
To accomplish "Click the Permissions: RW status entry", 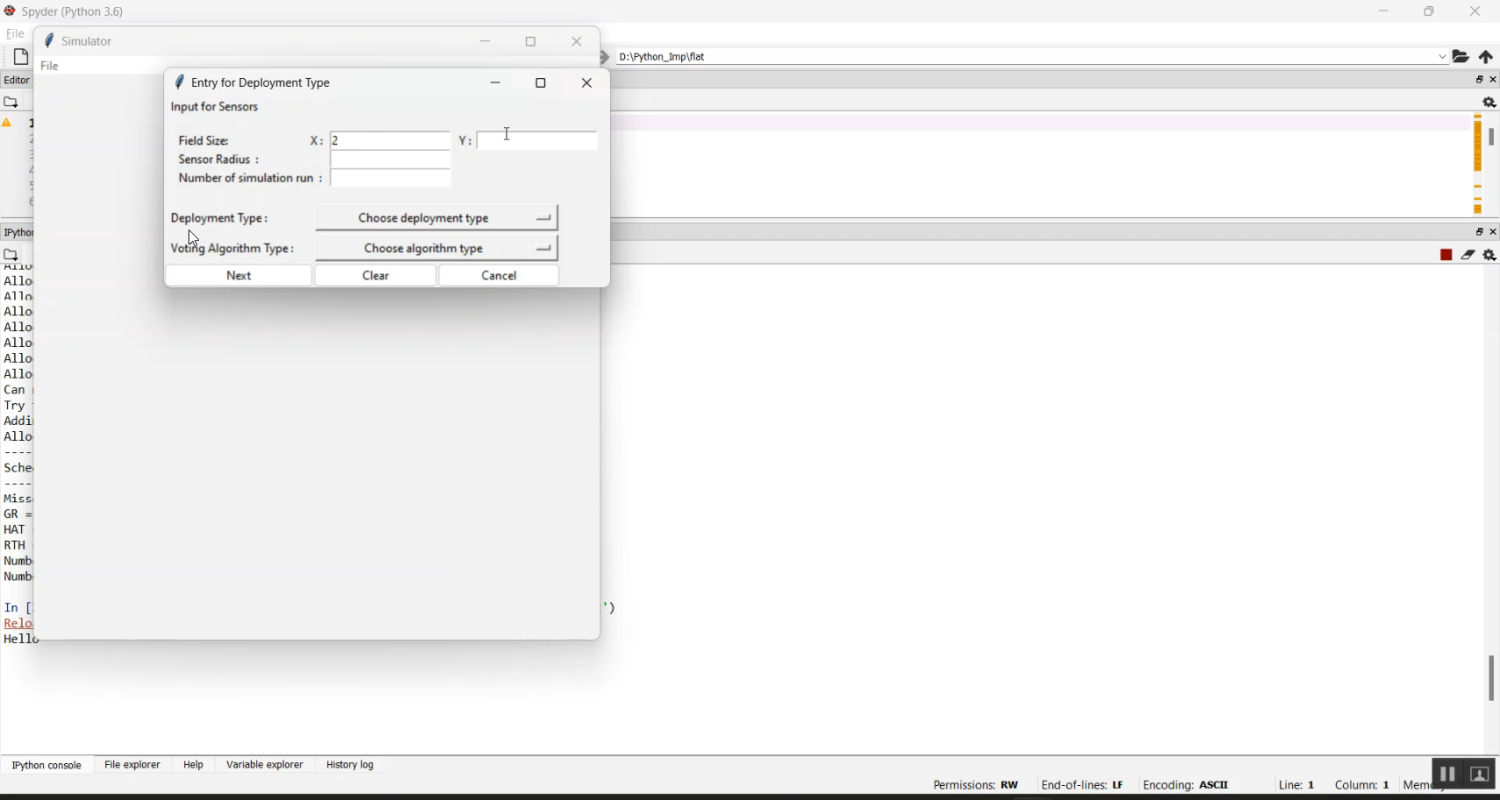I will click(x=976, y=786).
